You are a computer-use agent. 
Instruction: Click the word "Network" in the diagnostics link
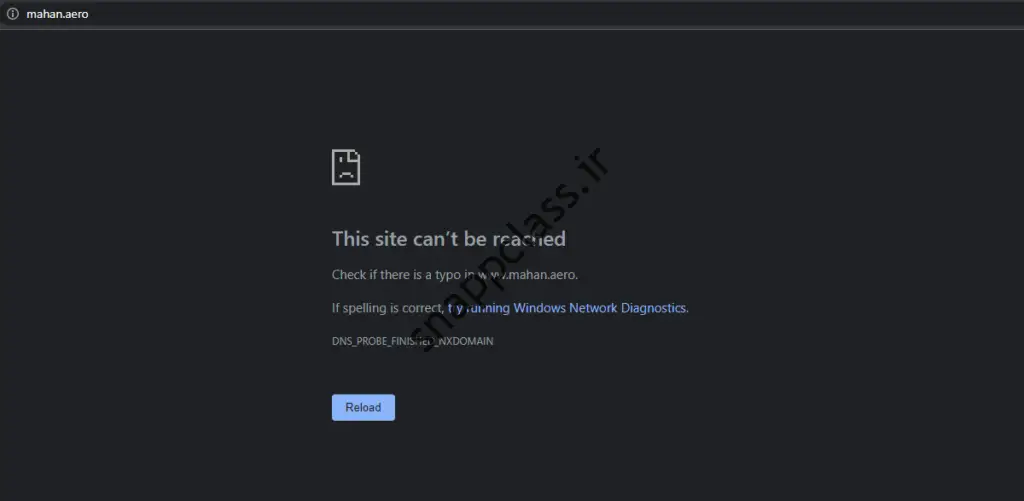(x=593, y=308)
